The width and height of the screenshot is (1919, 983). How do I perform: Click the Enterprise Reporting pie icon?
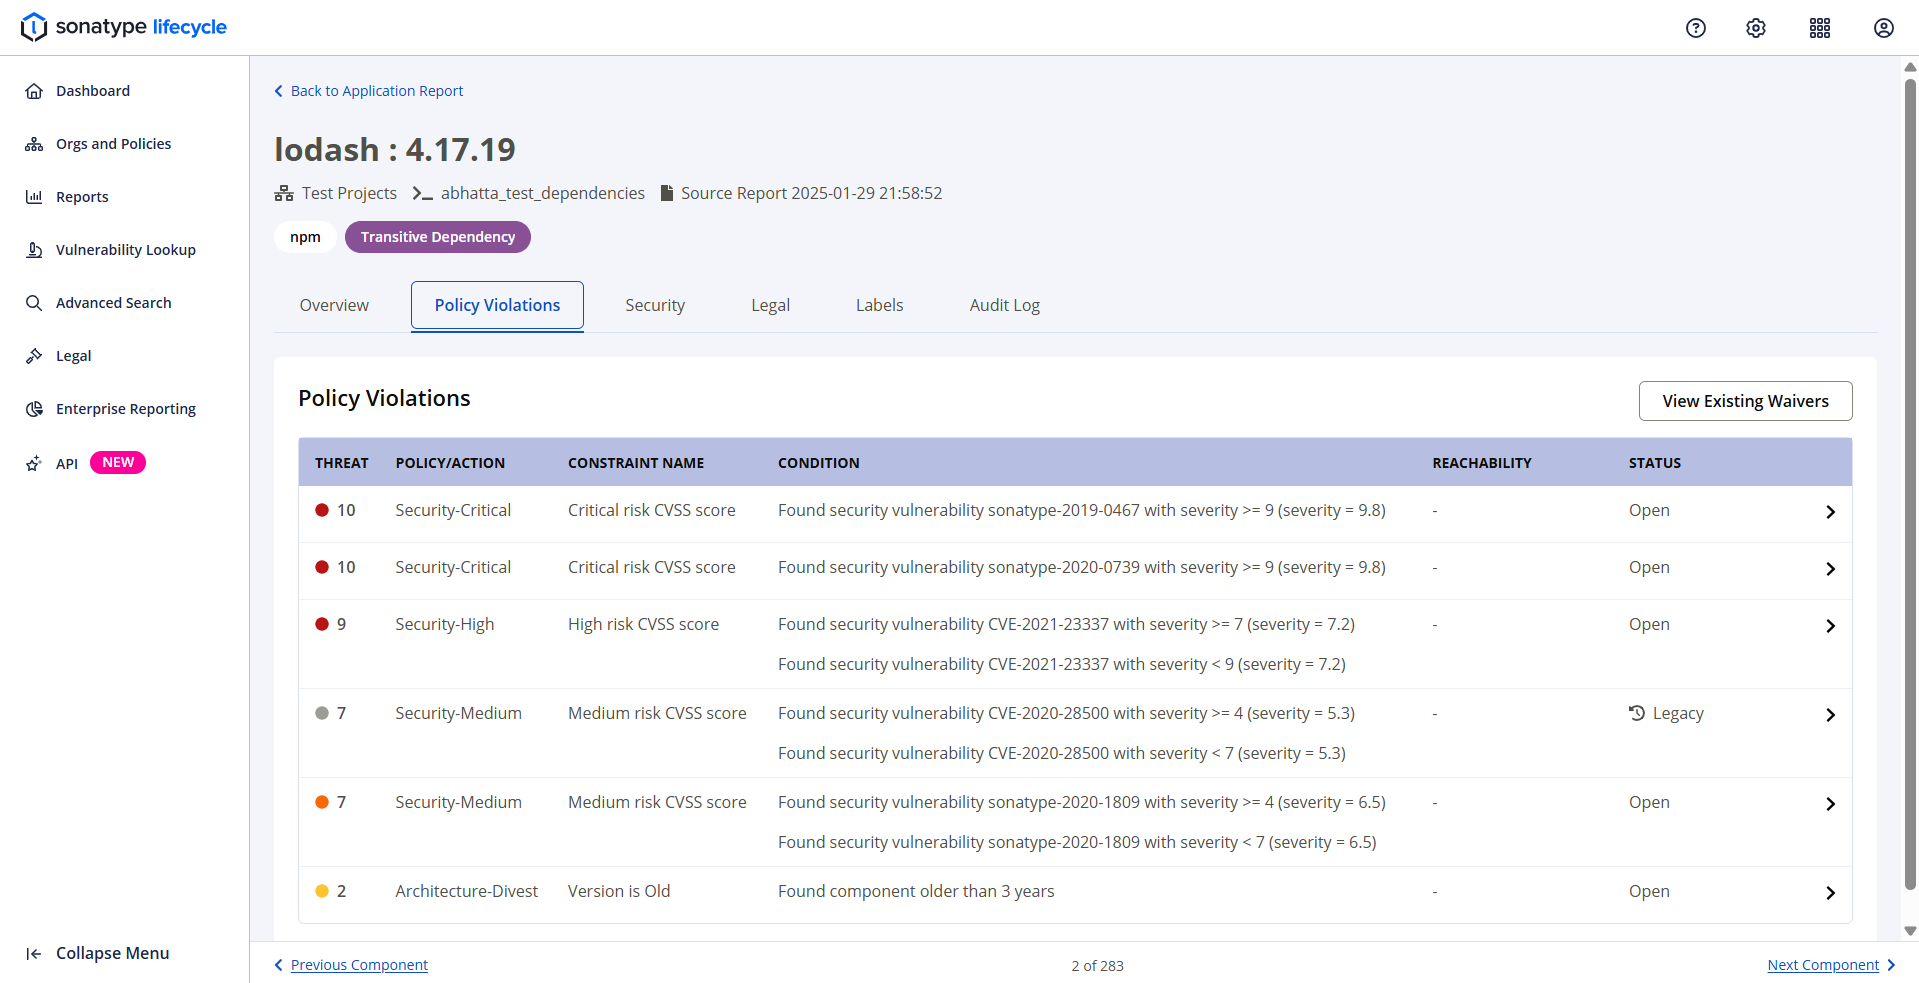click(34, 409)
